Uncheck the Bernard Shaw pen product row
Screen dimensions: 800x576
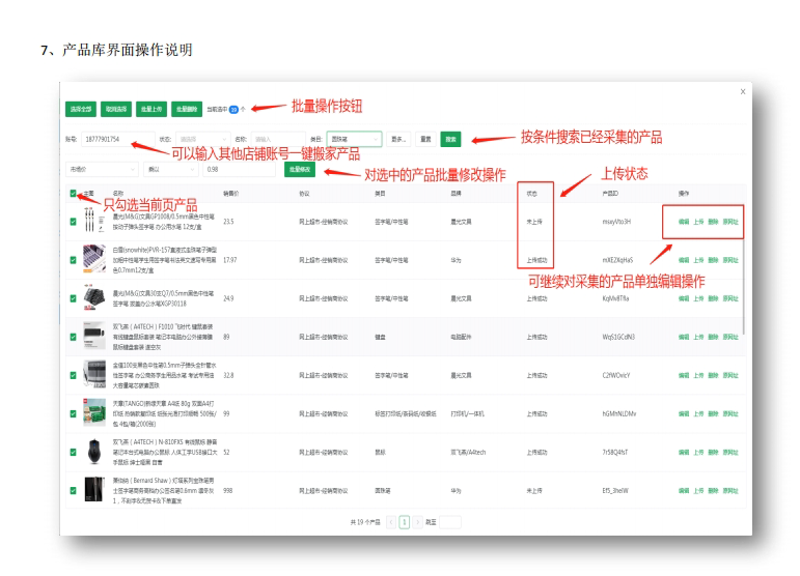coord(73,491)
